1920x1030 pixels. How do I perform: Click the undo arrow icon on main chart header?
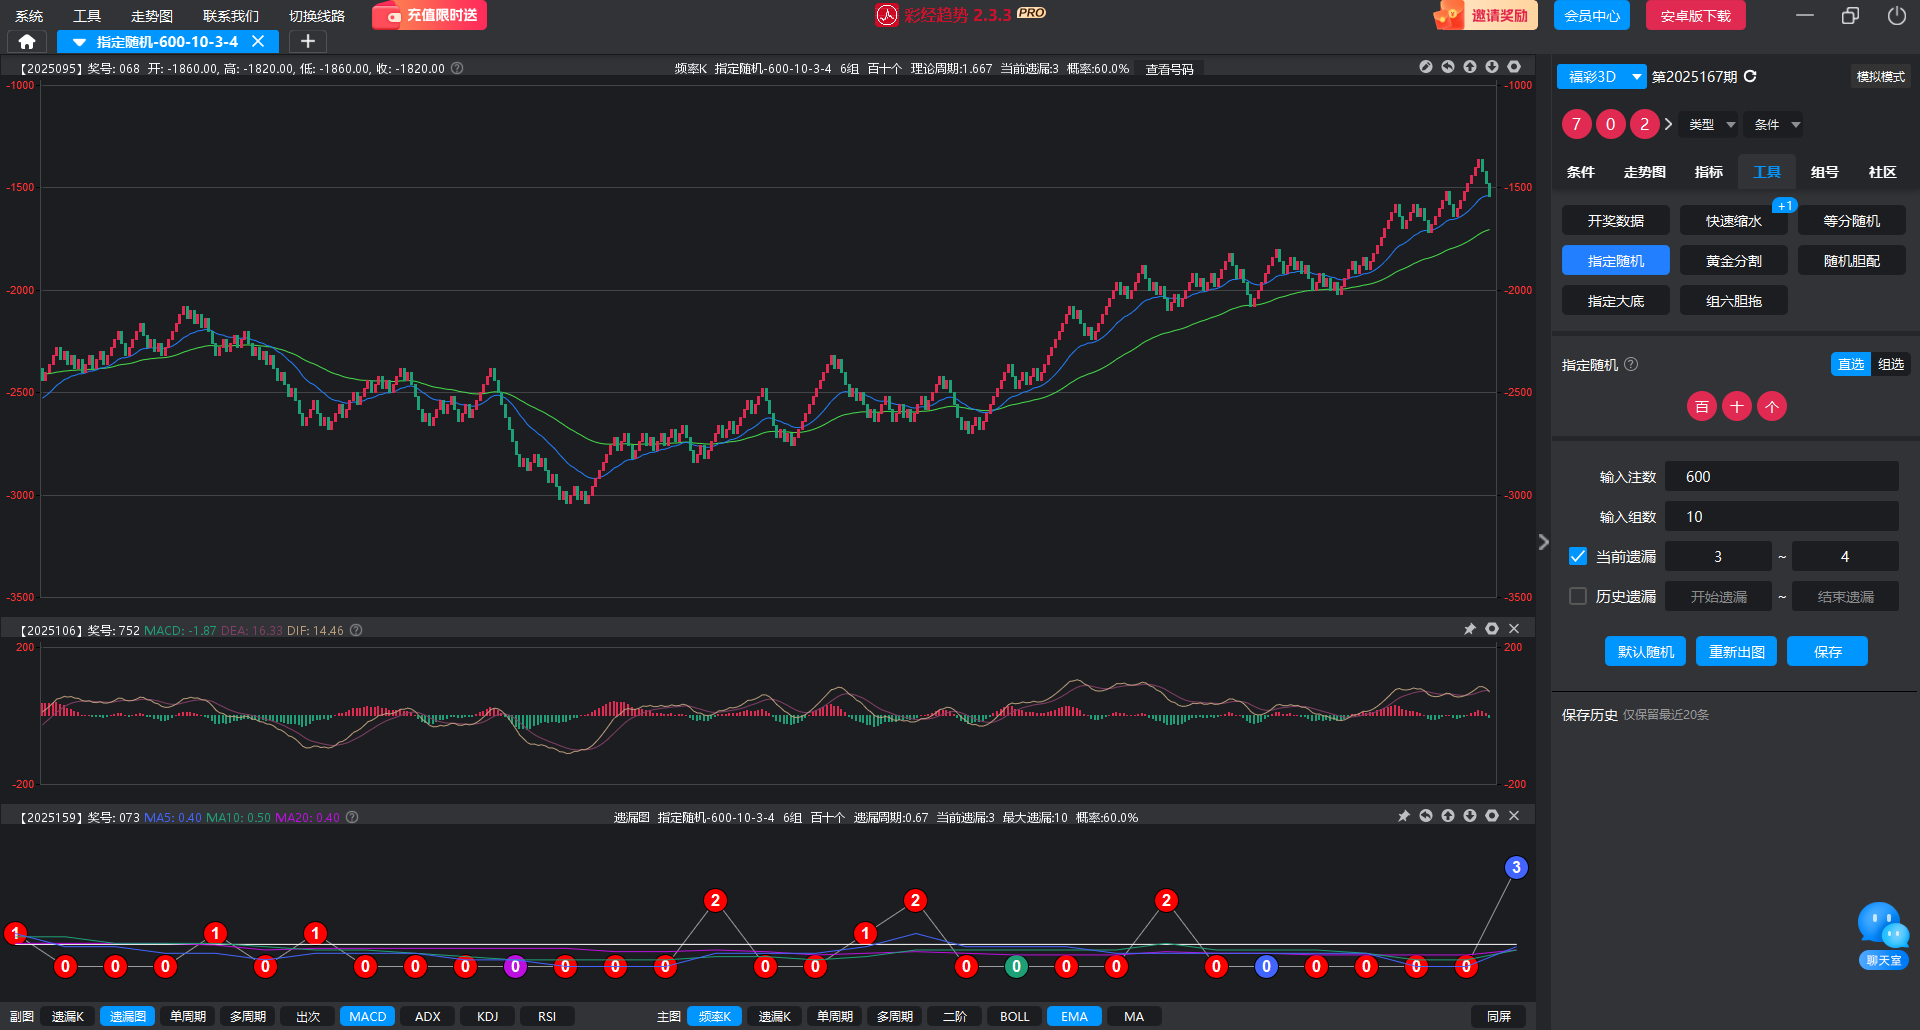click(1448, 67)
